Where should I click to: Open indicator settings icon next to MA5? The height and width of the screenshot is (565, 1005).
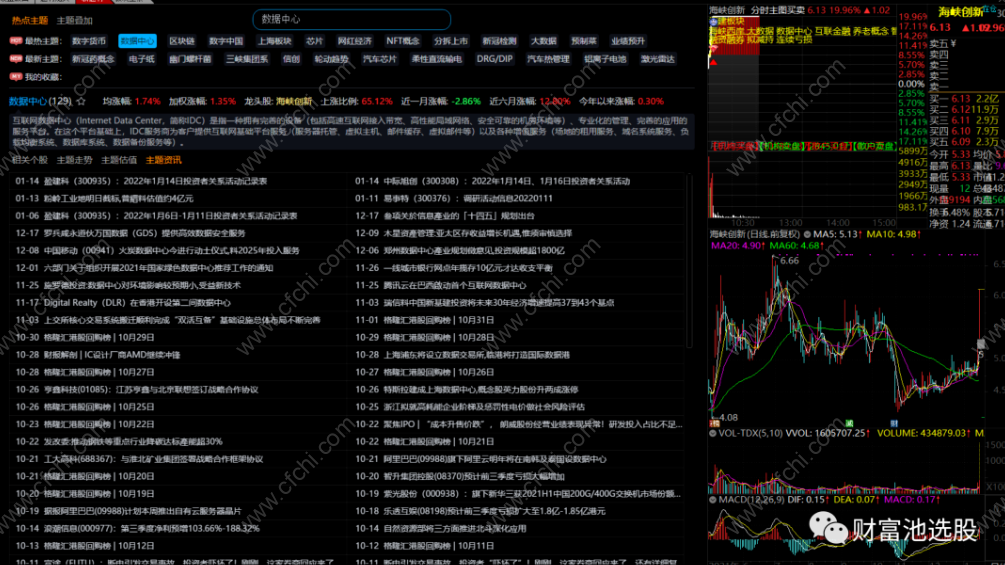[807, 234]
